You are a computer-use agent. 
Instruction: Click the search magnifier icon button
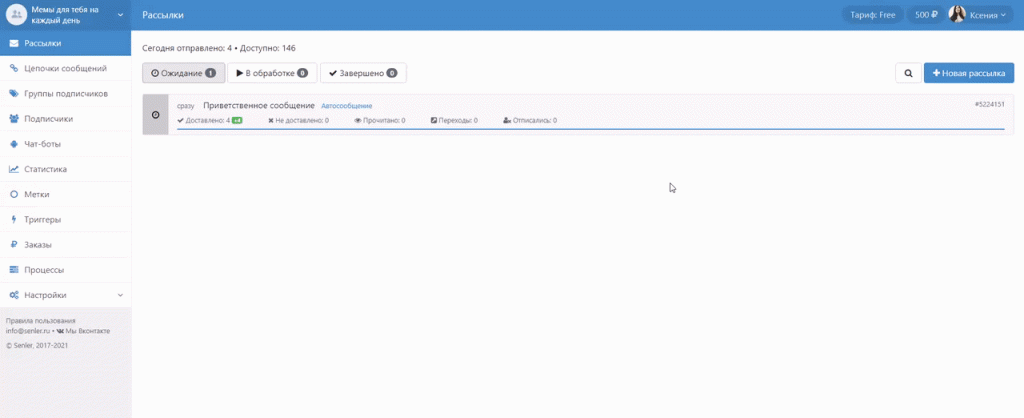(x=908, y=73)
